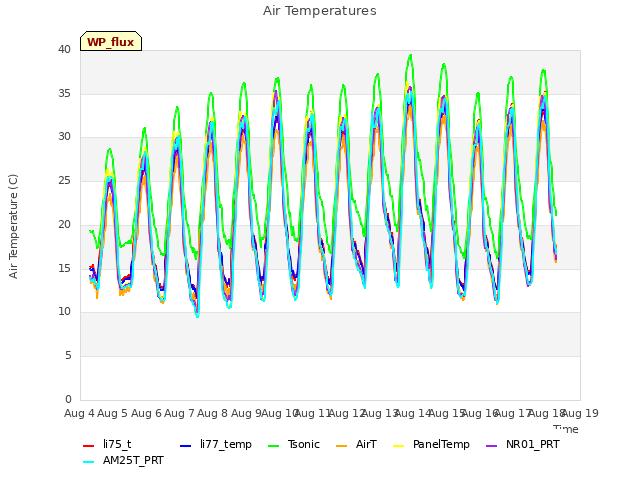
Task: Click the Aug 6 x-axis tick label
Action: click(146, 413)
